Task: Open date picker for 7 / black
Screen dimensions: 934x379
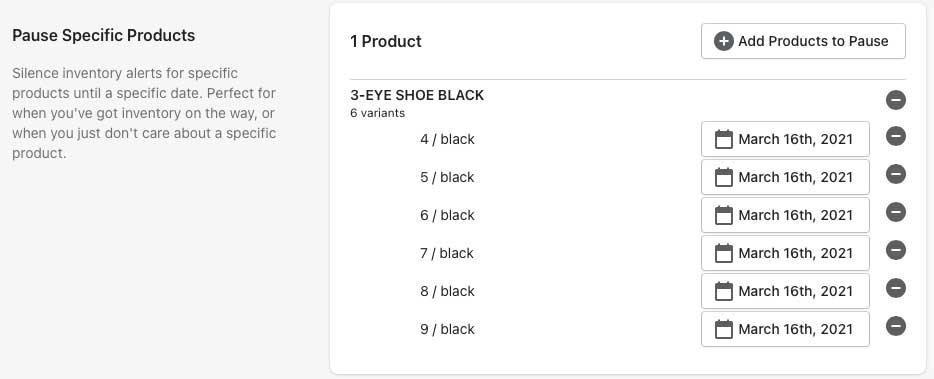Action: tap(785, 253)
